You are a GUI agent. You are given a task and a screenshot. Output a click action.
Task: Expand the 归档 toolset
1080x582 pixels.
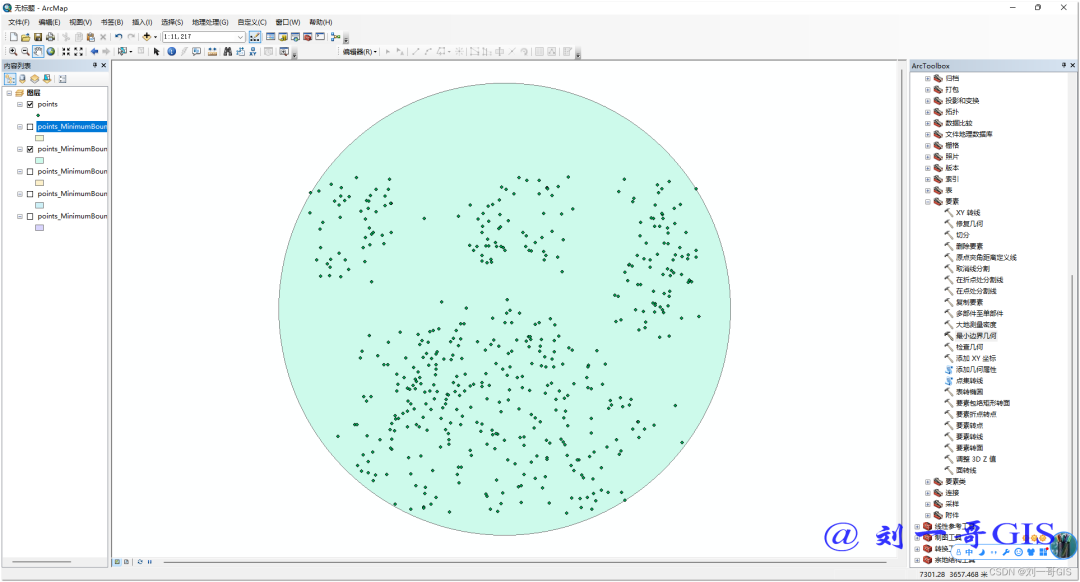tap(927, 79)
